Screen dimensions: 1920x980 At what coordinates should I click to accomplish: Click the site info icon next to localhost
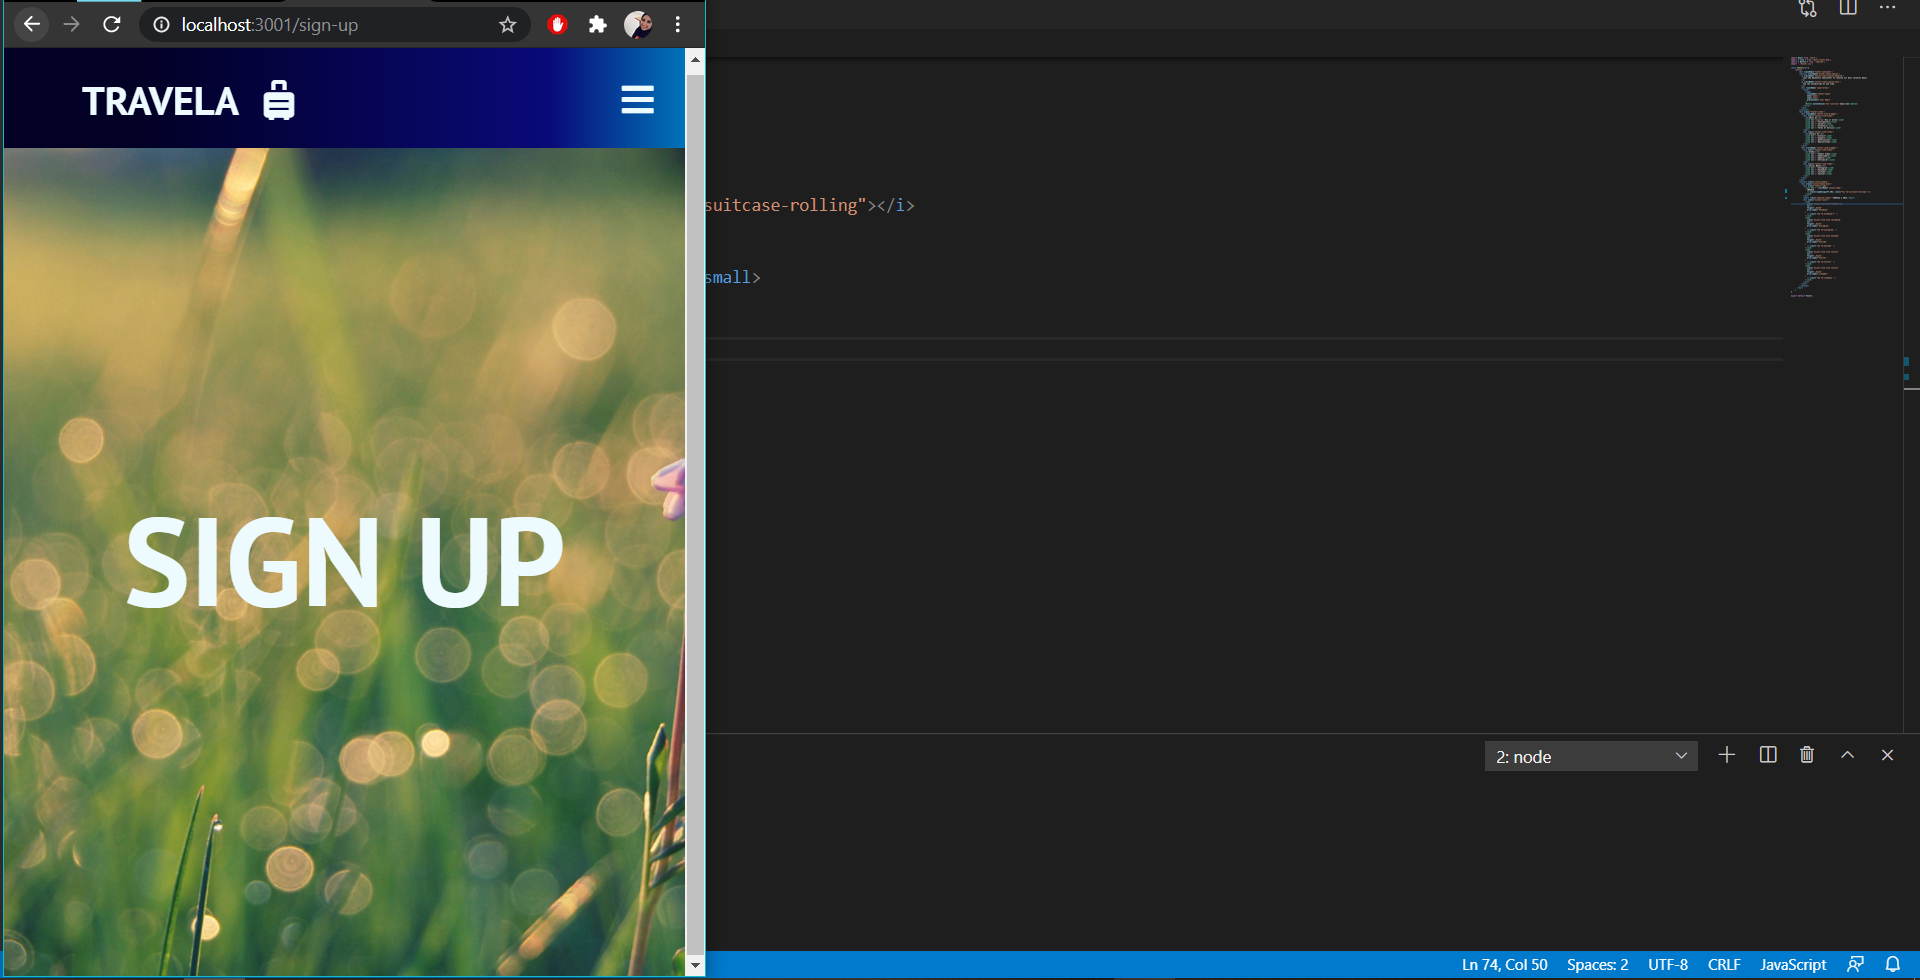coord(160,24)
